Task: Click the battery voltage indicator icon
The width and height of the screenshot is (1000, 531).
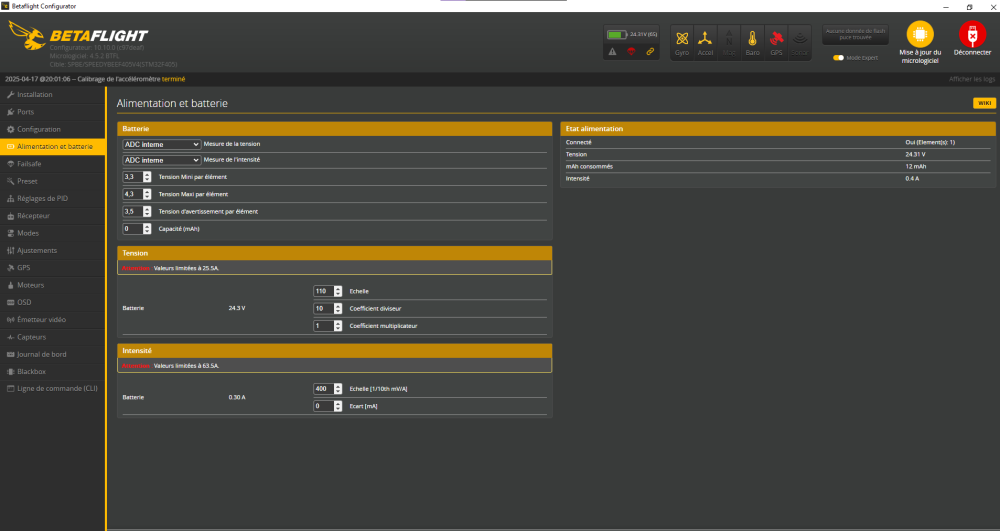Action: [x=616, y=34]
